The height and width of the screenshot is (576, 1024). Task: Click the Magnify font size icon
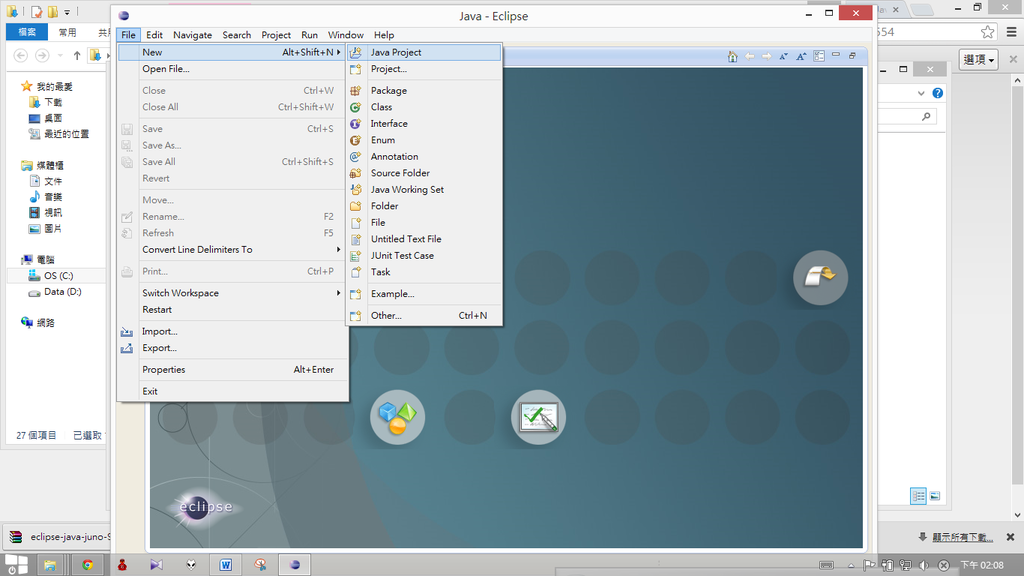[802, 56]
